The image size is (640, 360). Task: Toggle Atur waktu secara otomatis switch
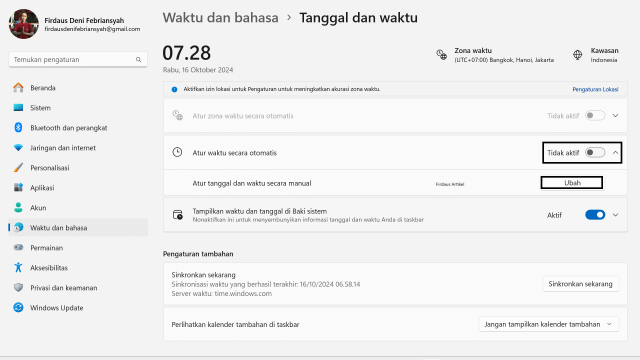(595, 153)
